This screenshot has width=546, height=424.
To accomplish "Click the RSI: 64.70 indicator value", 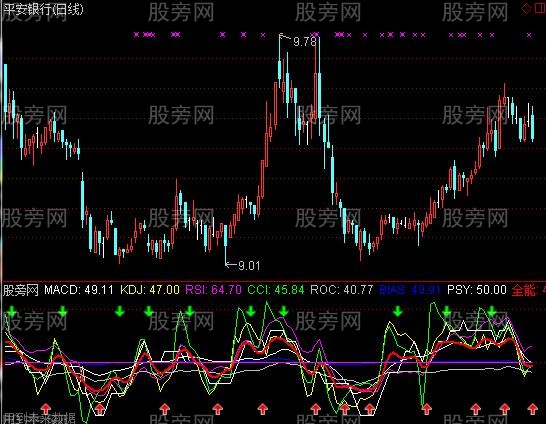I will pyautogui.click(x=213, y=290).
